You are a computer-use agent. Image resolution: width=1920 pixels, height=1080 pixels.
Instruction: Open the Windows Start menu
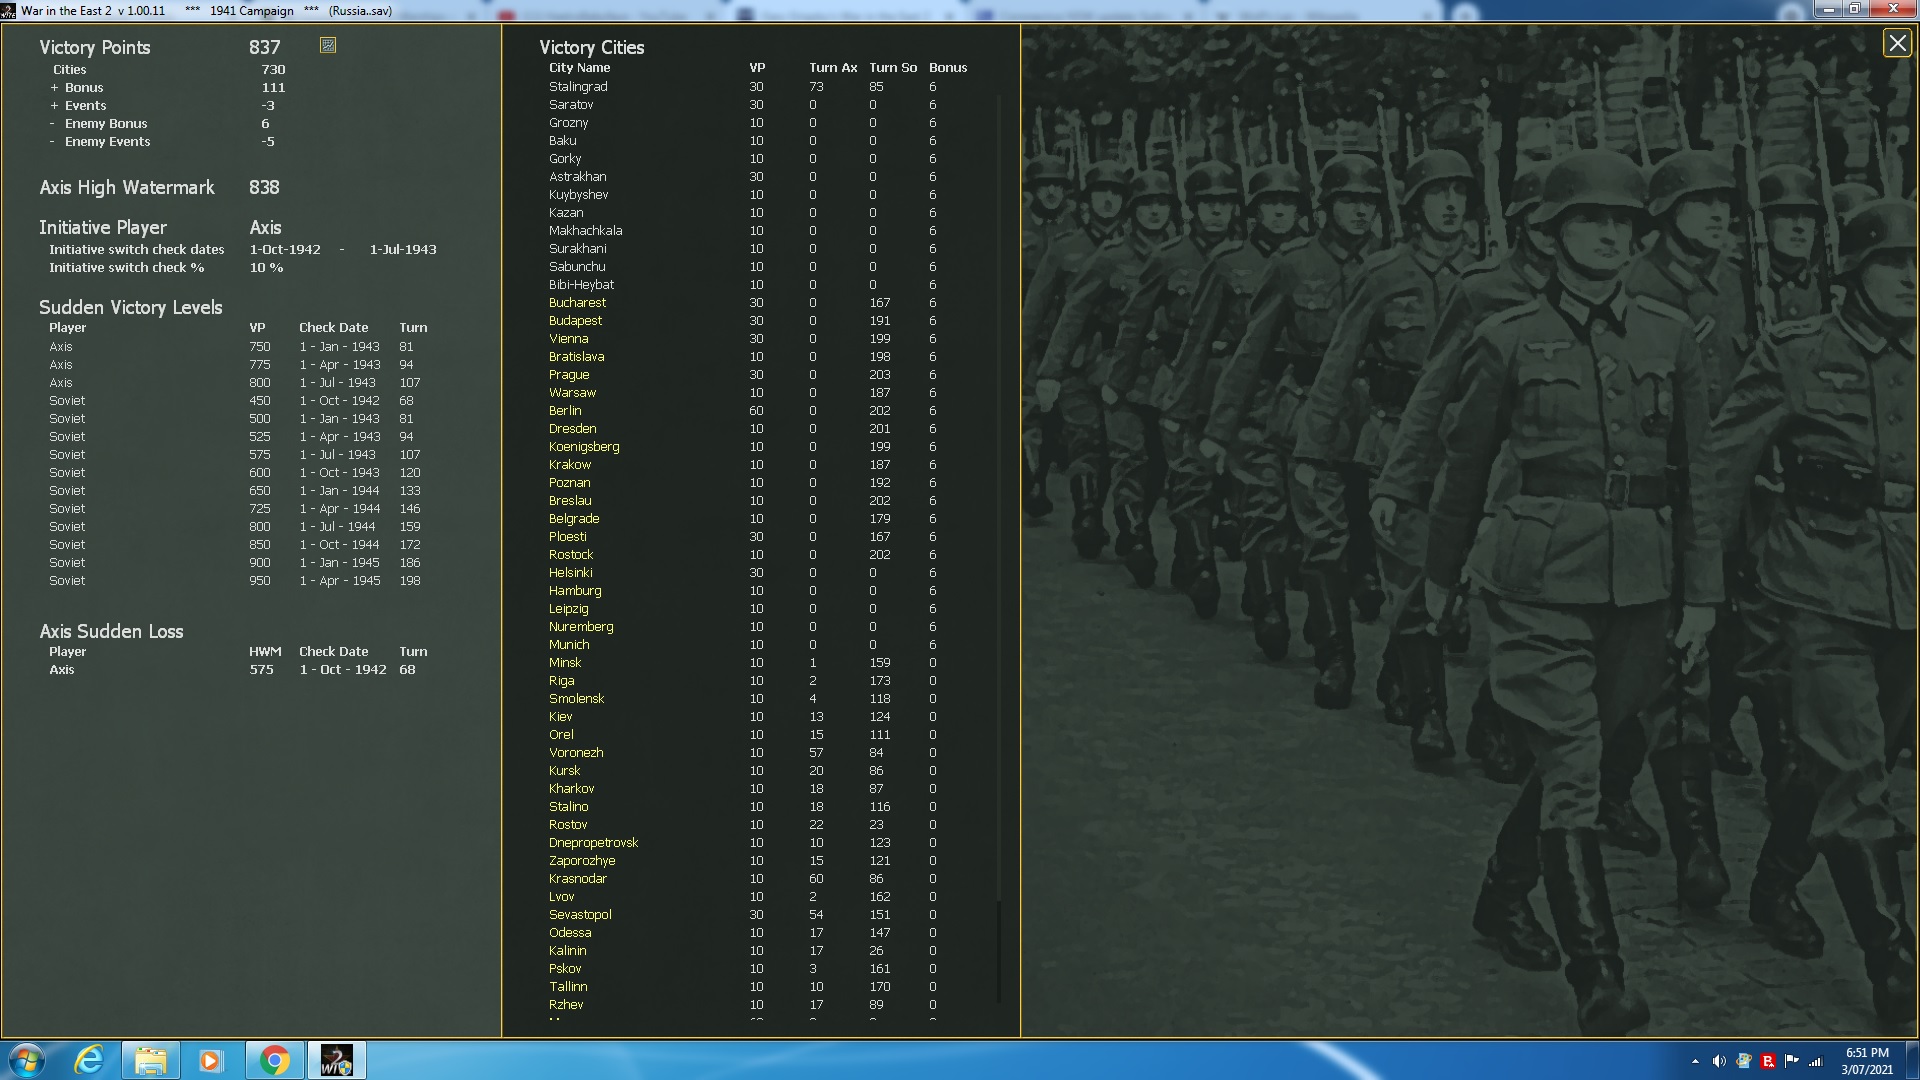pyautogui.click(x=27, y=1060)
